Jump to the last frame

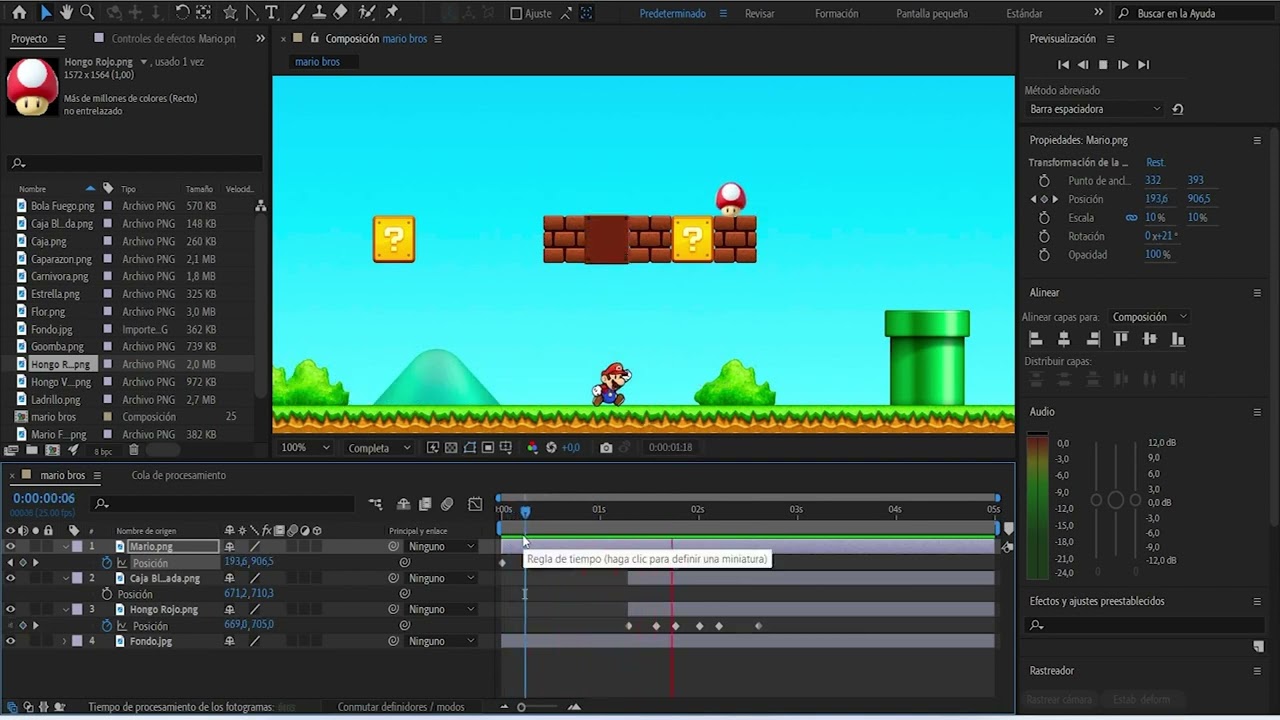[1143, 64]
